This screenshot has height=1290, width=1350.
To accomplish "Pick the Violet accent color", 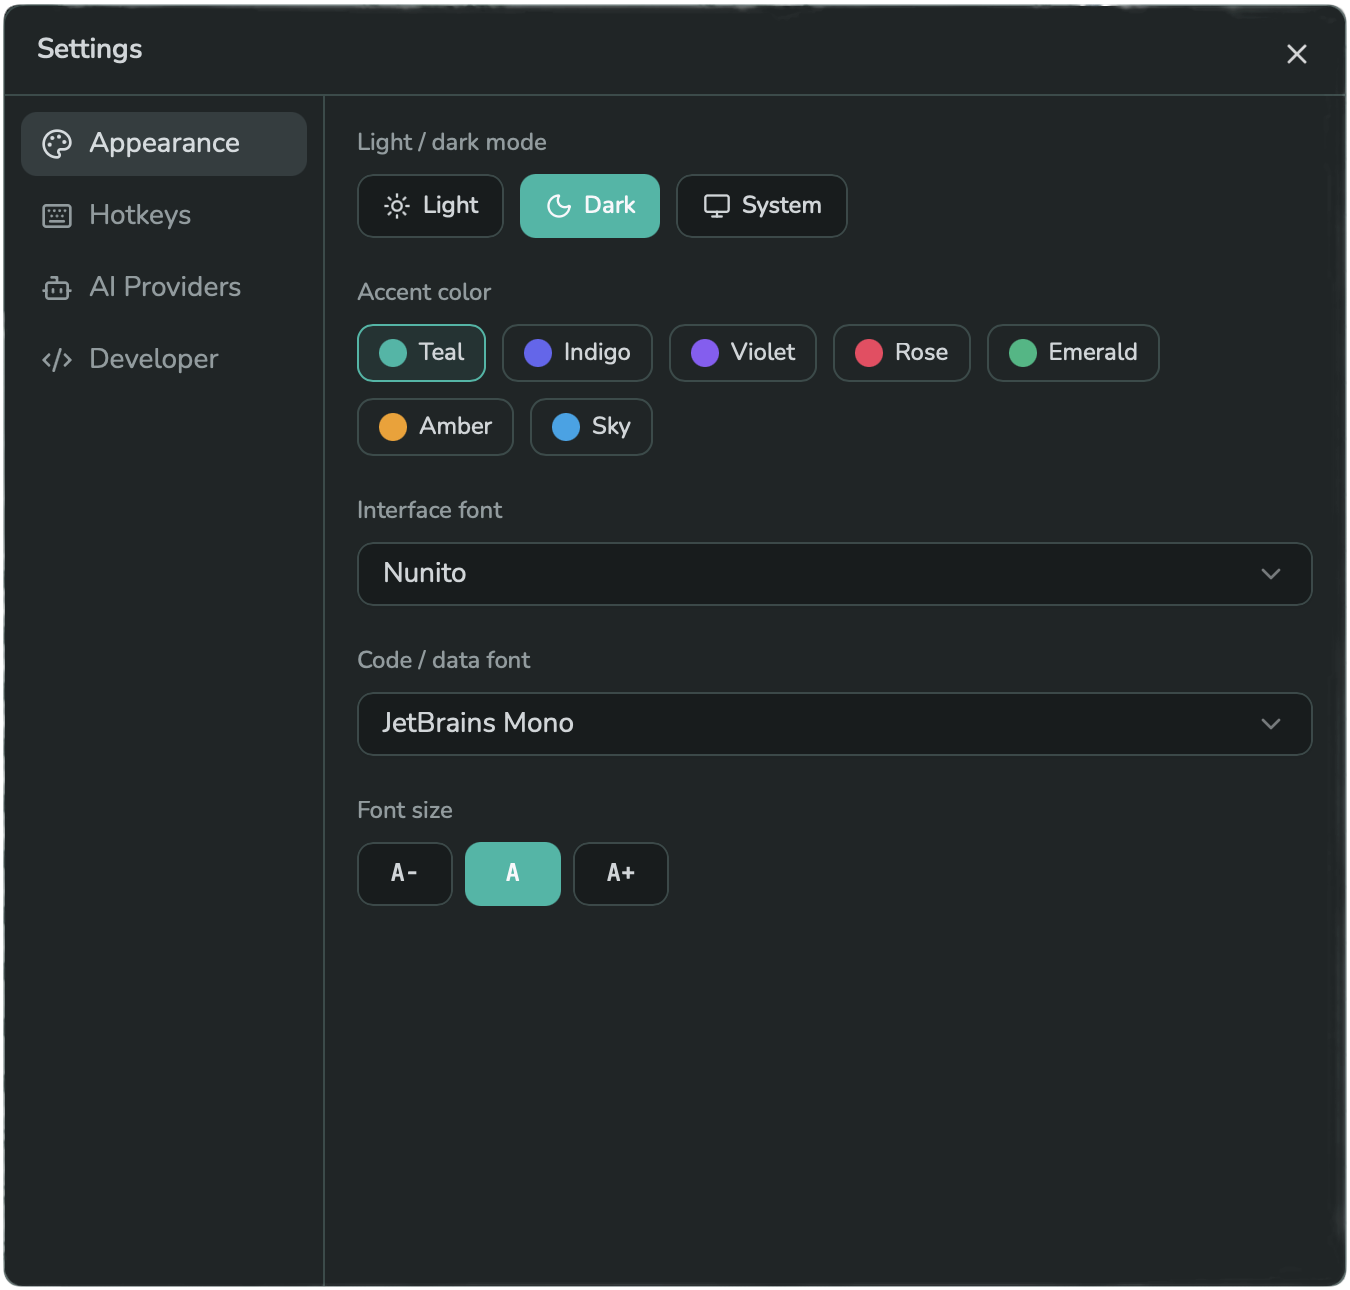I will (x=743, y=353).
